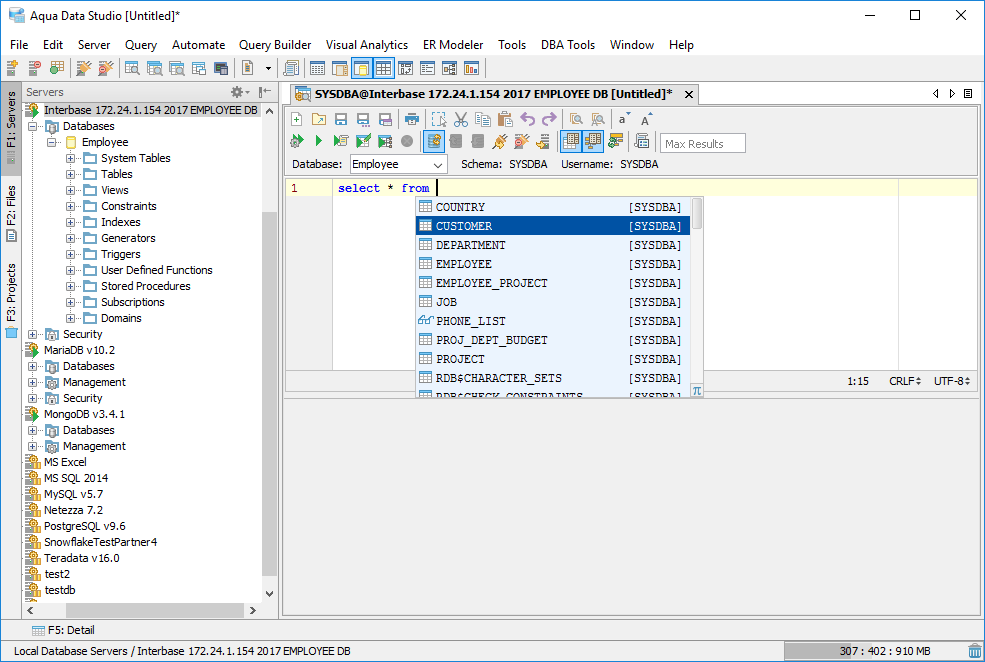The height and width of the screenshot is (662, 985).
Task: Open the F5: Detail panel button
Action: point(63,630)
